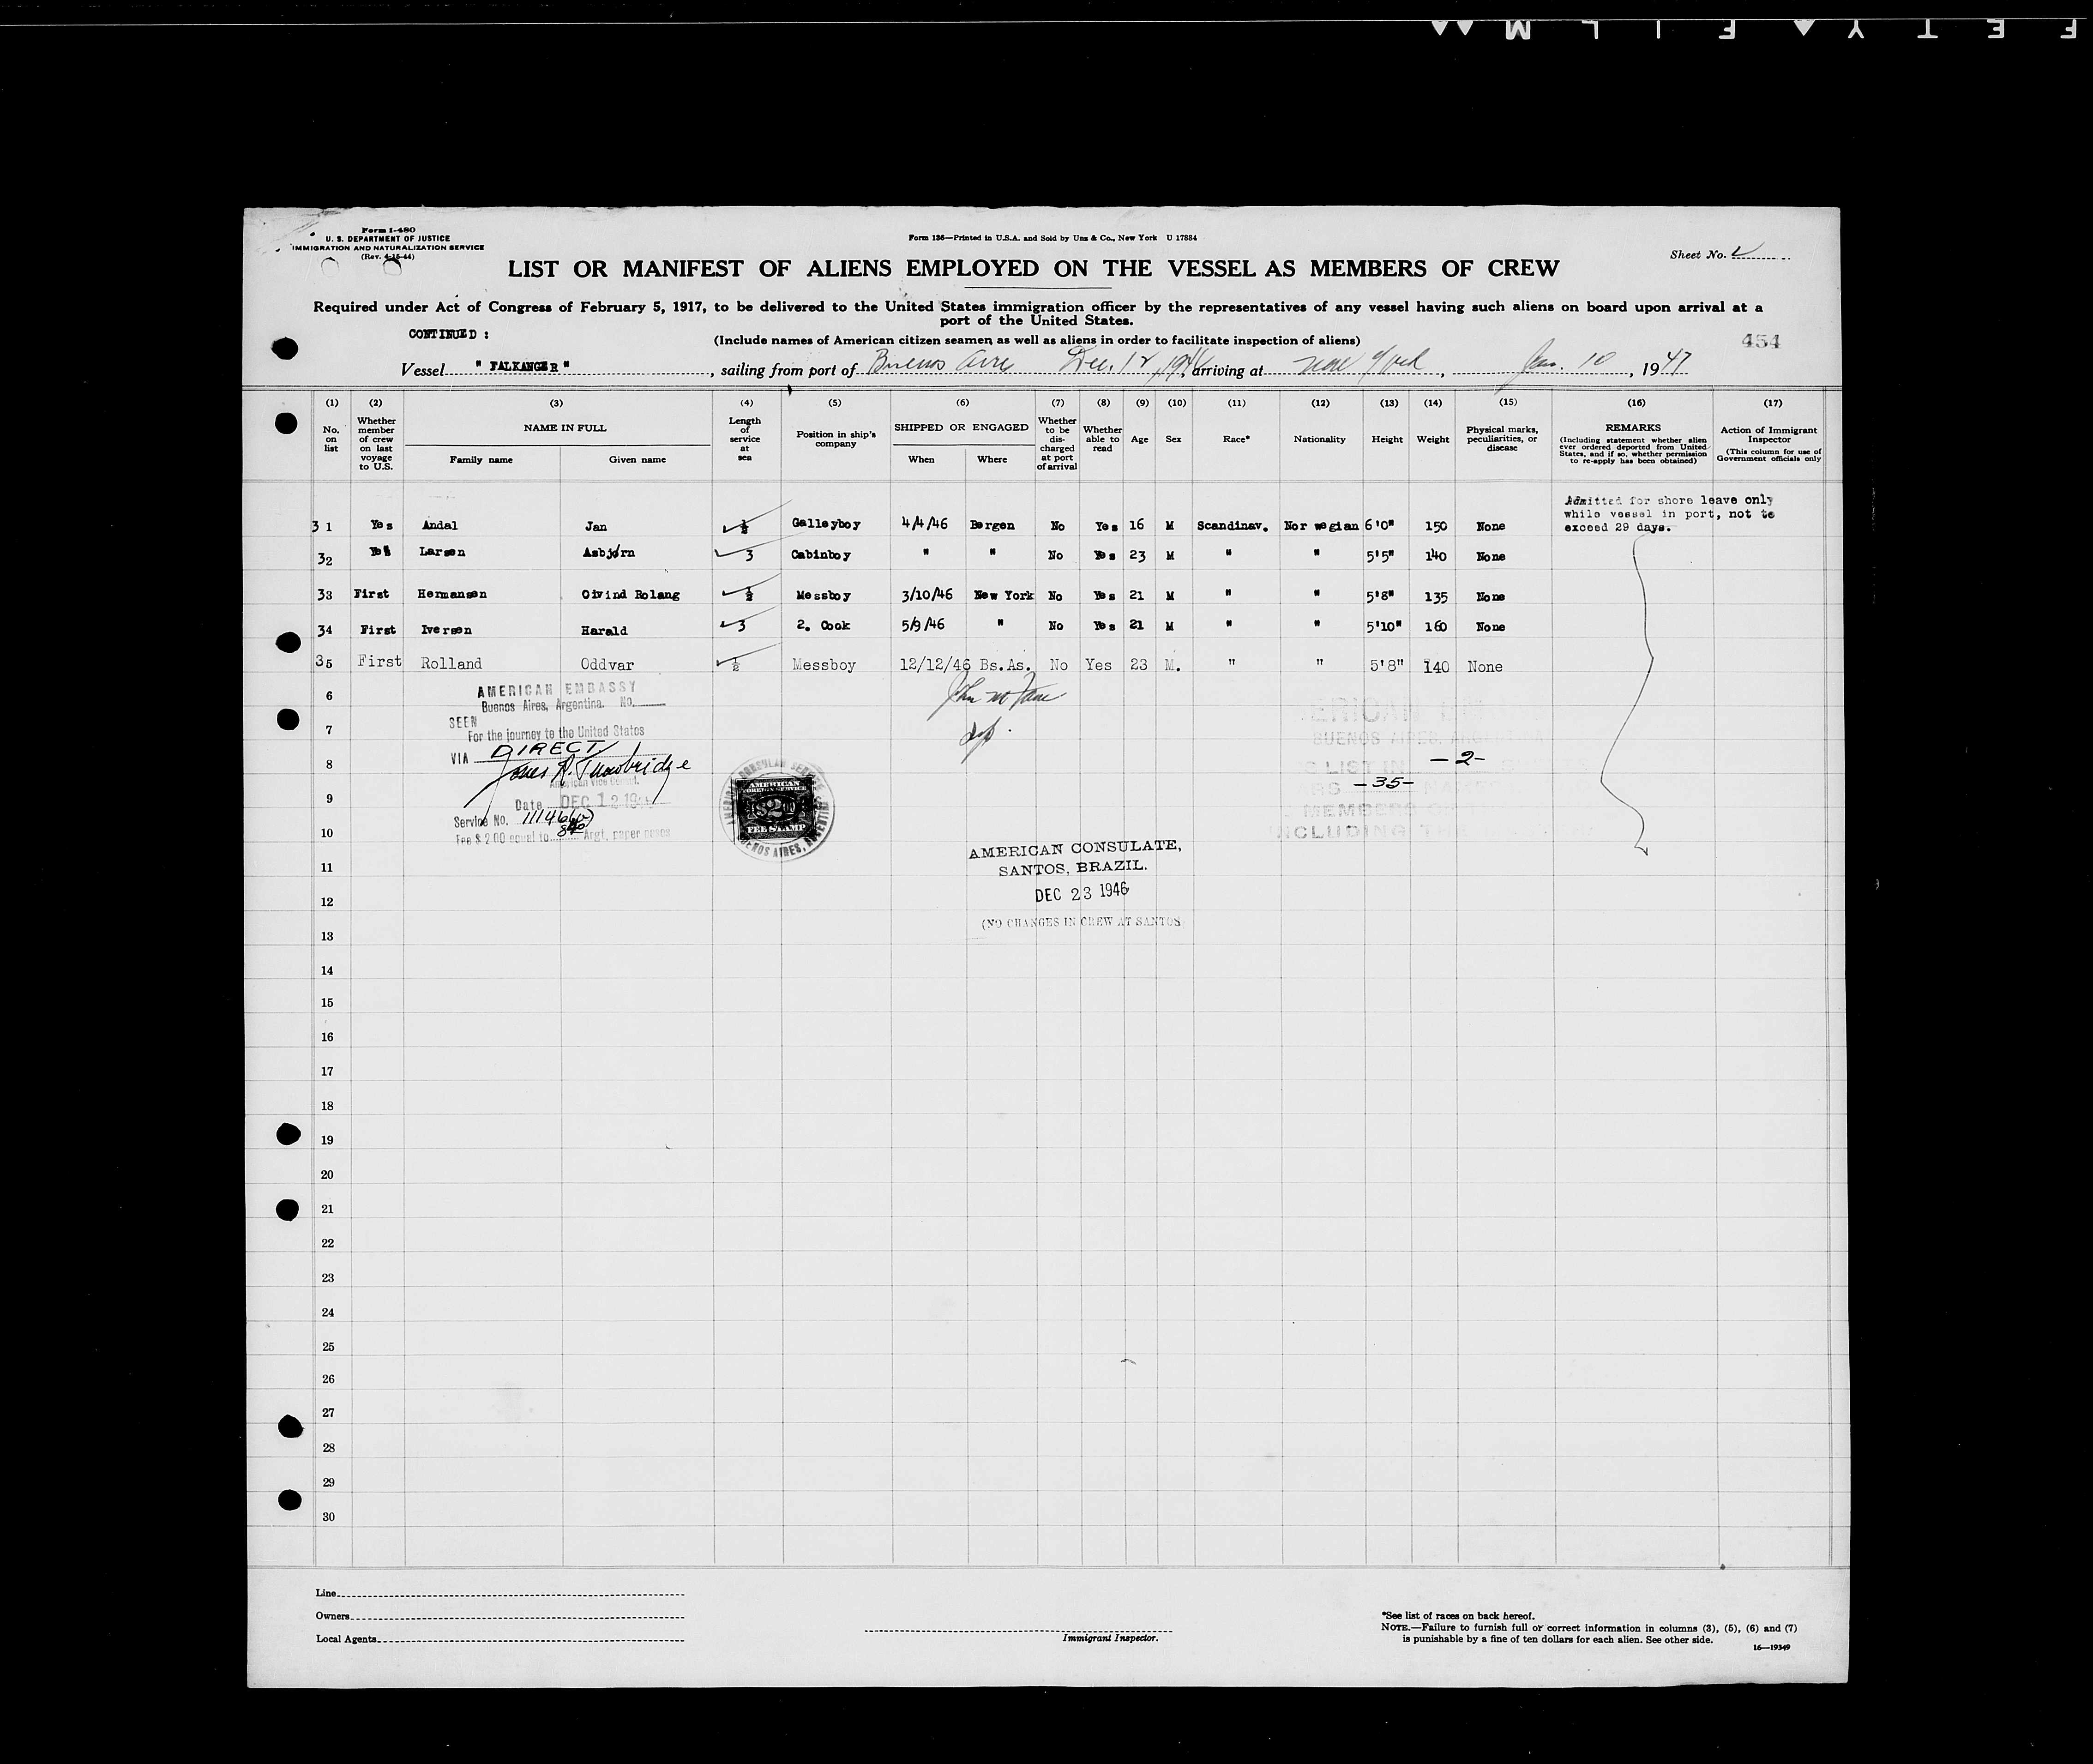Click 'Action of Immigrant Inspector' header
Screen dimensions: 2093x1764
point(1769,435)
